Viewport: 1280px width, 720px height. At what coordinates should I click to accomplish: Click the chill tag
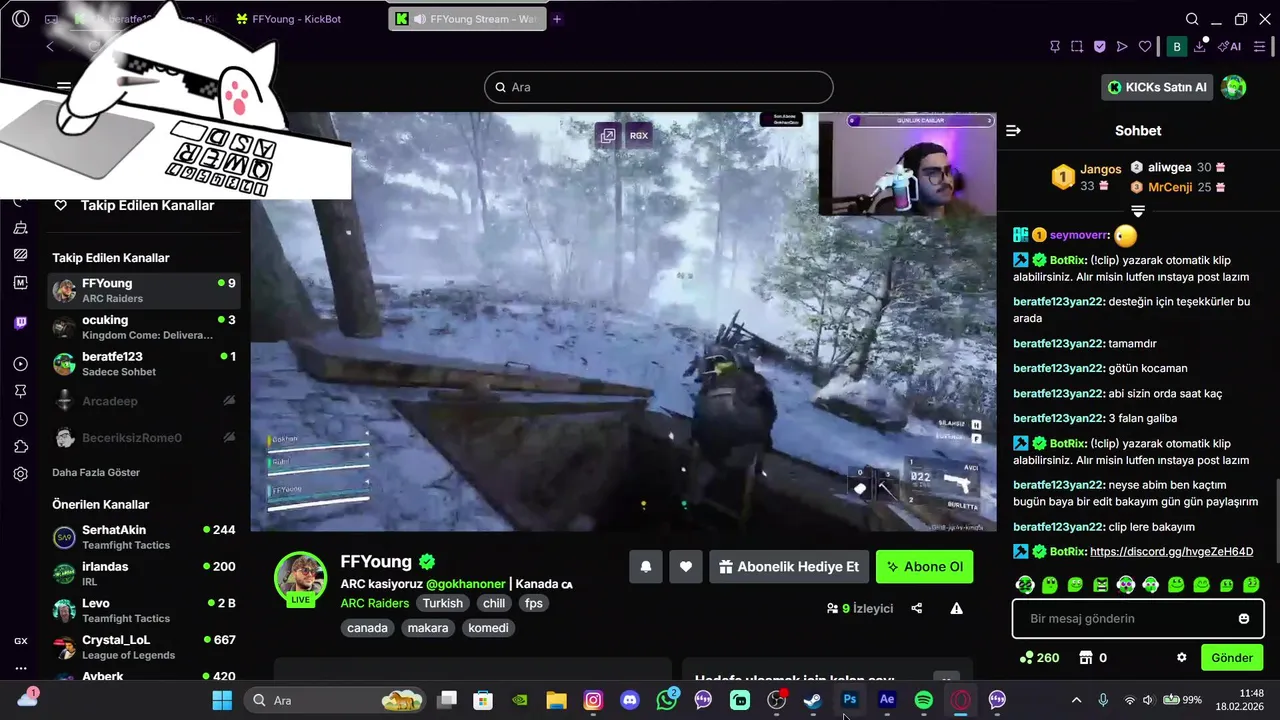pyautogui.click(x=494, y=603)
